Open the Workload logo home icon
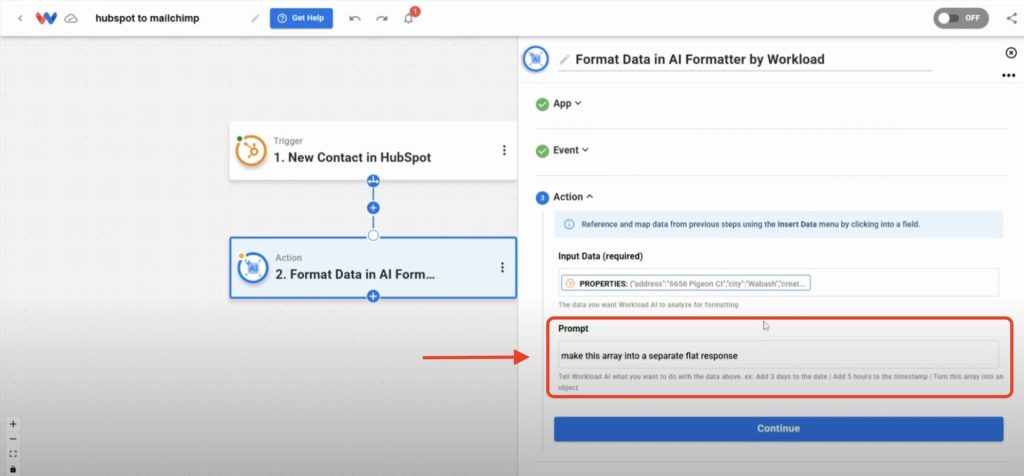The width and height of the screenshot is (1024, 476). click(x=46, y=18)
